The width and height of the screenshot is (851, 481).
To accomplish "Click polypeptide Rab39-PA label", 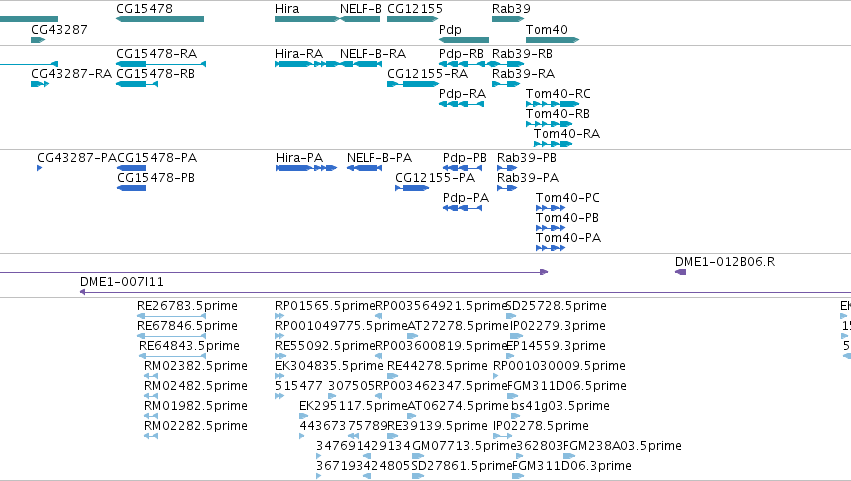I will click(x=528, y=178).
